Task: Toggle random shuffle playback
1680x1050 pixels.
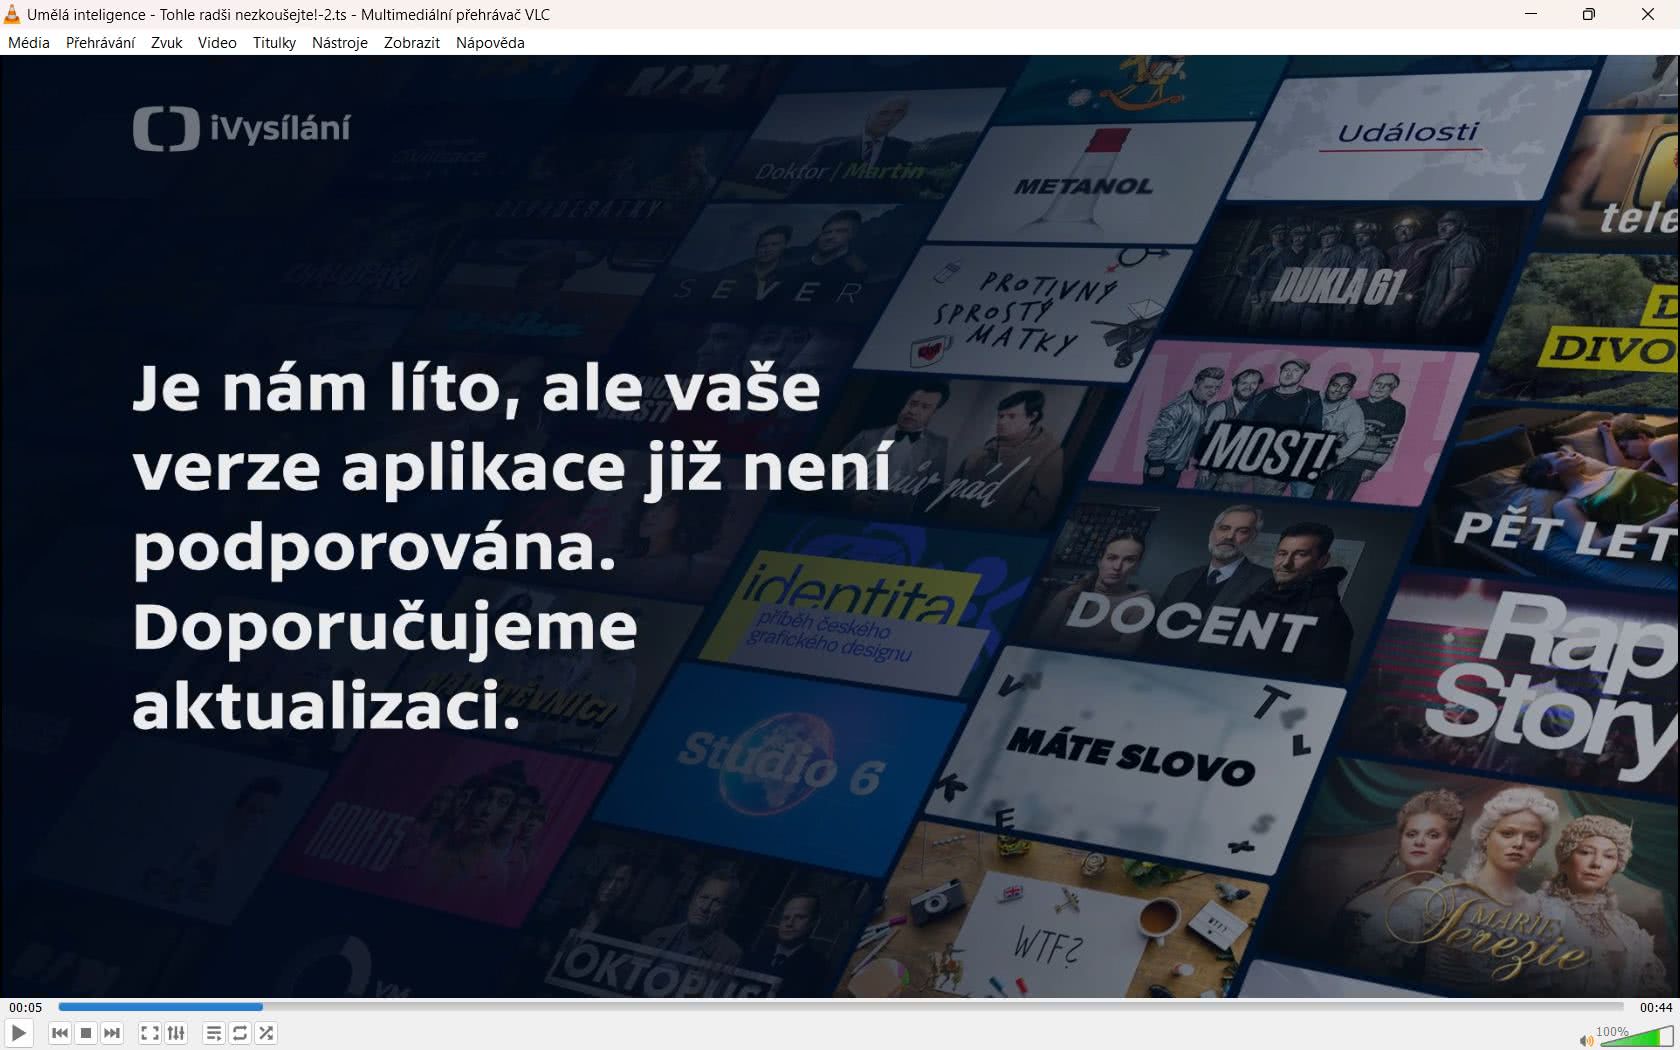Action: 266,1033
